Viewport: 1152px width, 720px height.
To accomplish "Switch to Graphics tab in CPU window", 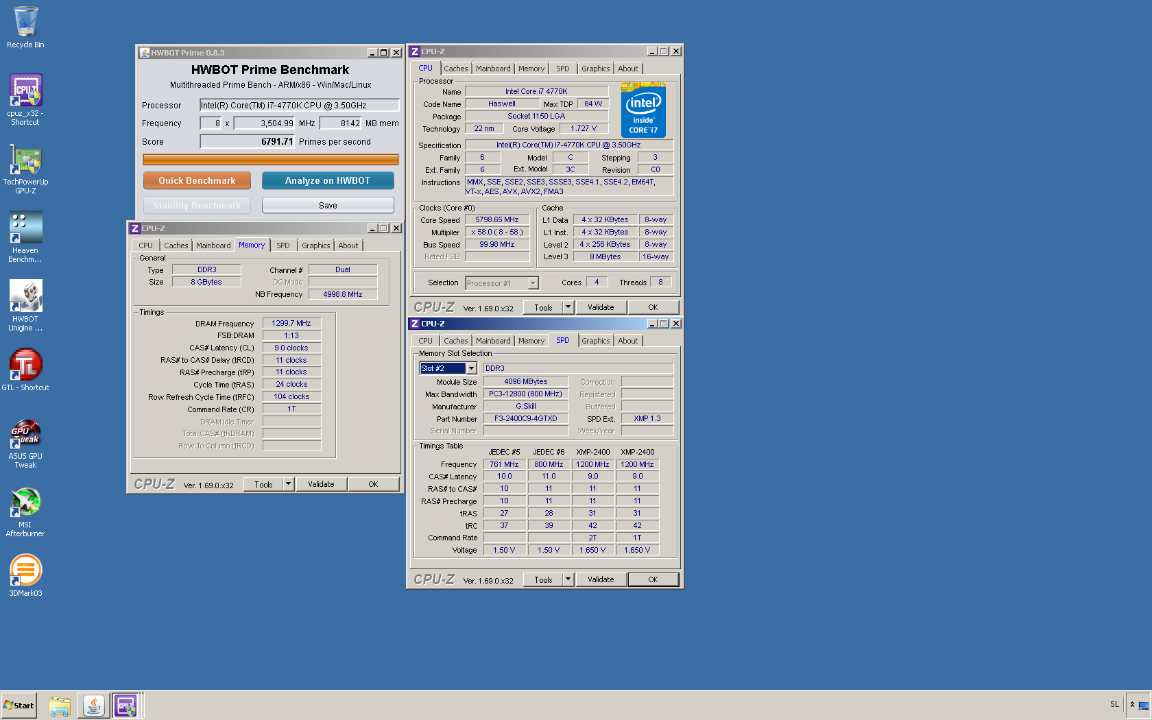I will [x=596, y=68].
